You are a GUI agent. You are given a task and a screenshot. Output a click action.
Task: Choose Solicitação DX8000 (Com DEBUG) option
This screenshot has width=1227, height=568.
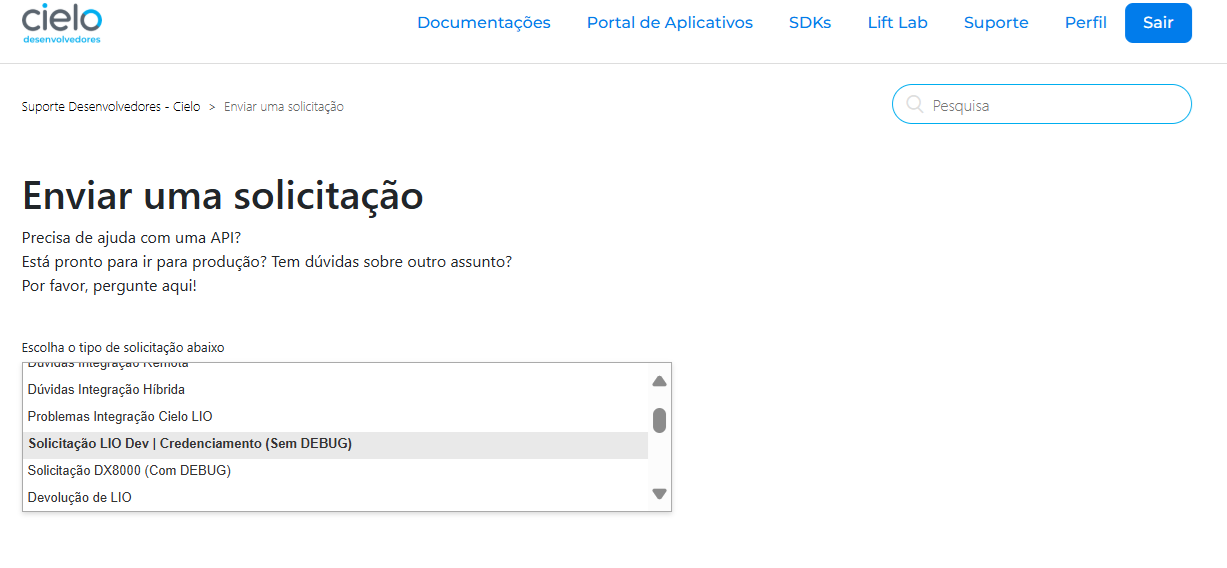[x=335, y=470]
